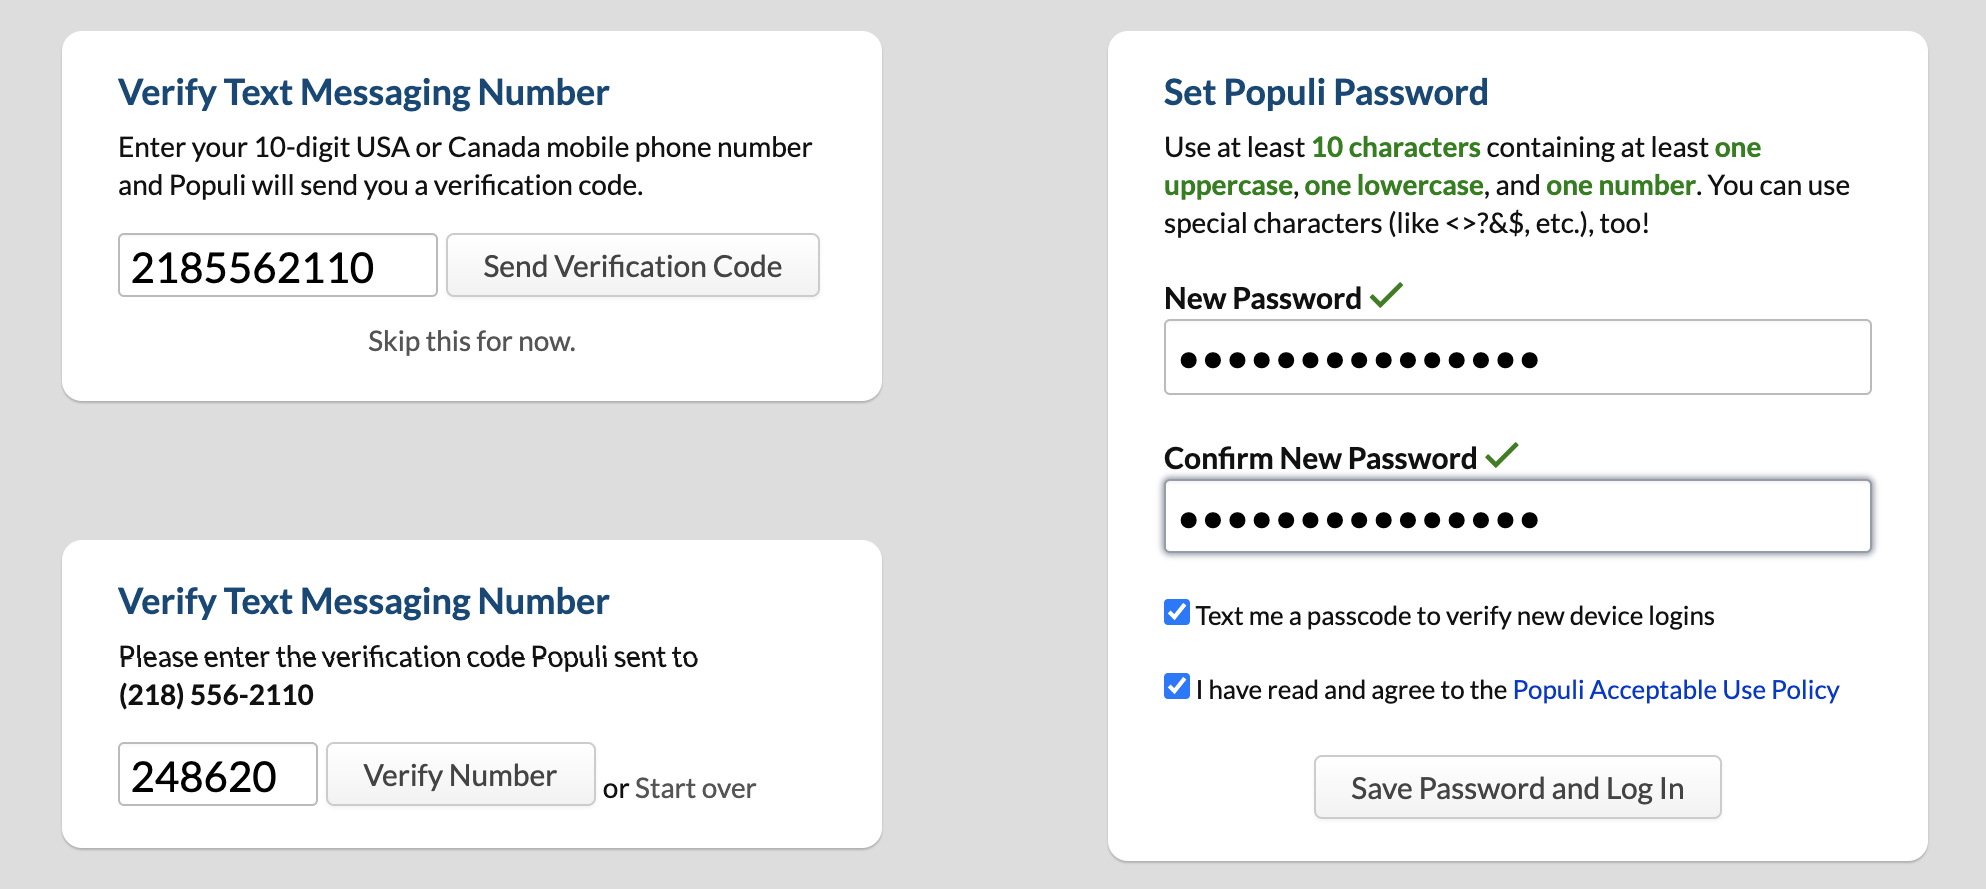The width and height of the screenshot is (1986, 889).
Task: Click the Verify Number button
Action: pos(460,775)
